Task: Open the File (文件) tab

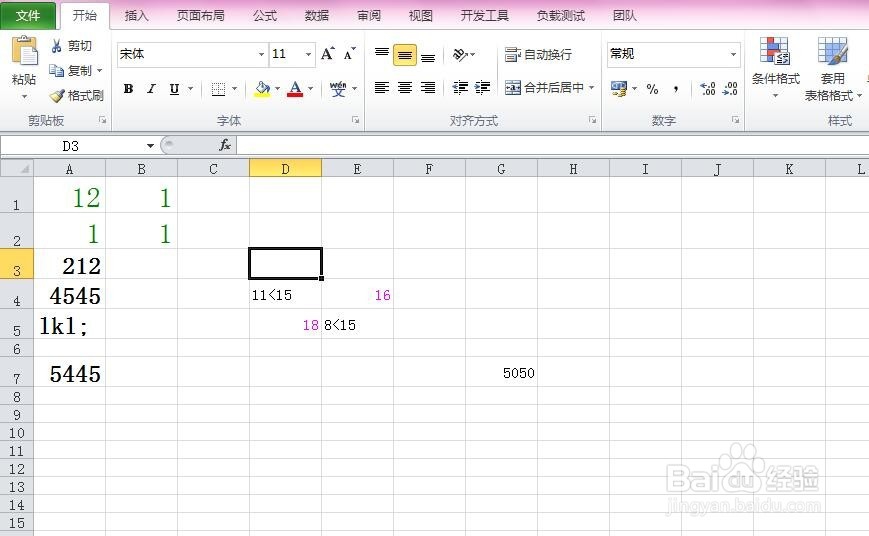Action: click(x=28, y=16)
